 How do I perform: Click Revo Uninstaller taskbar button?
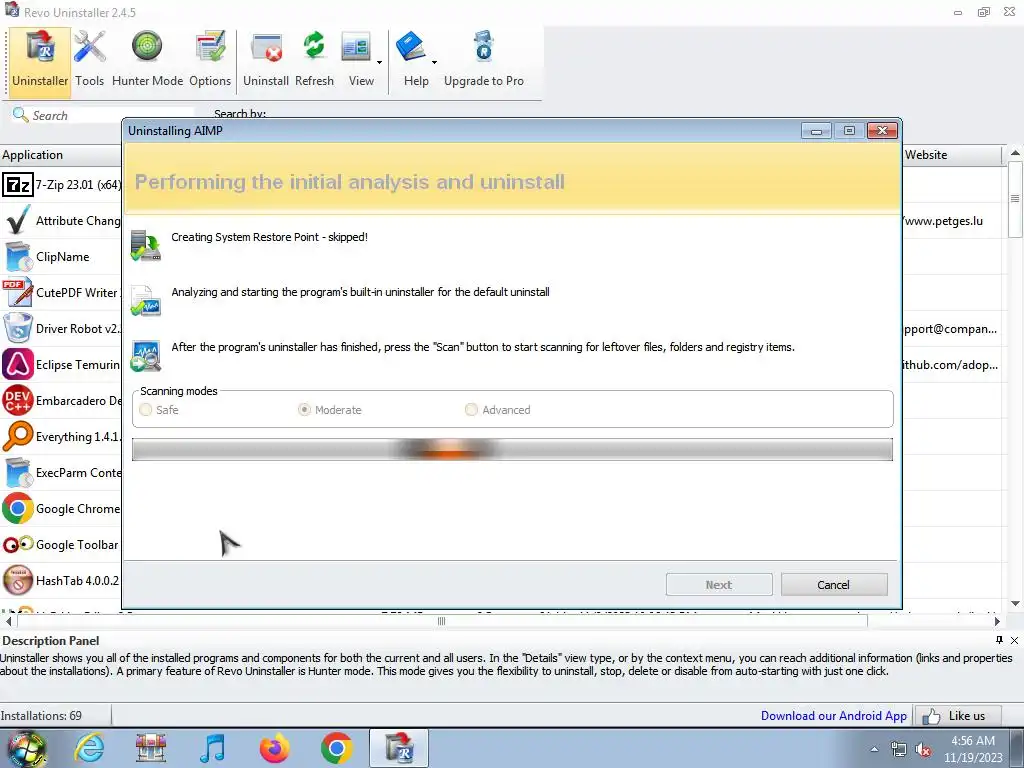click(x=398, y=748)
